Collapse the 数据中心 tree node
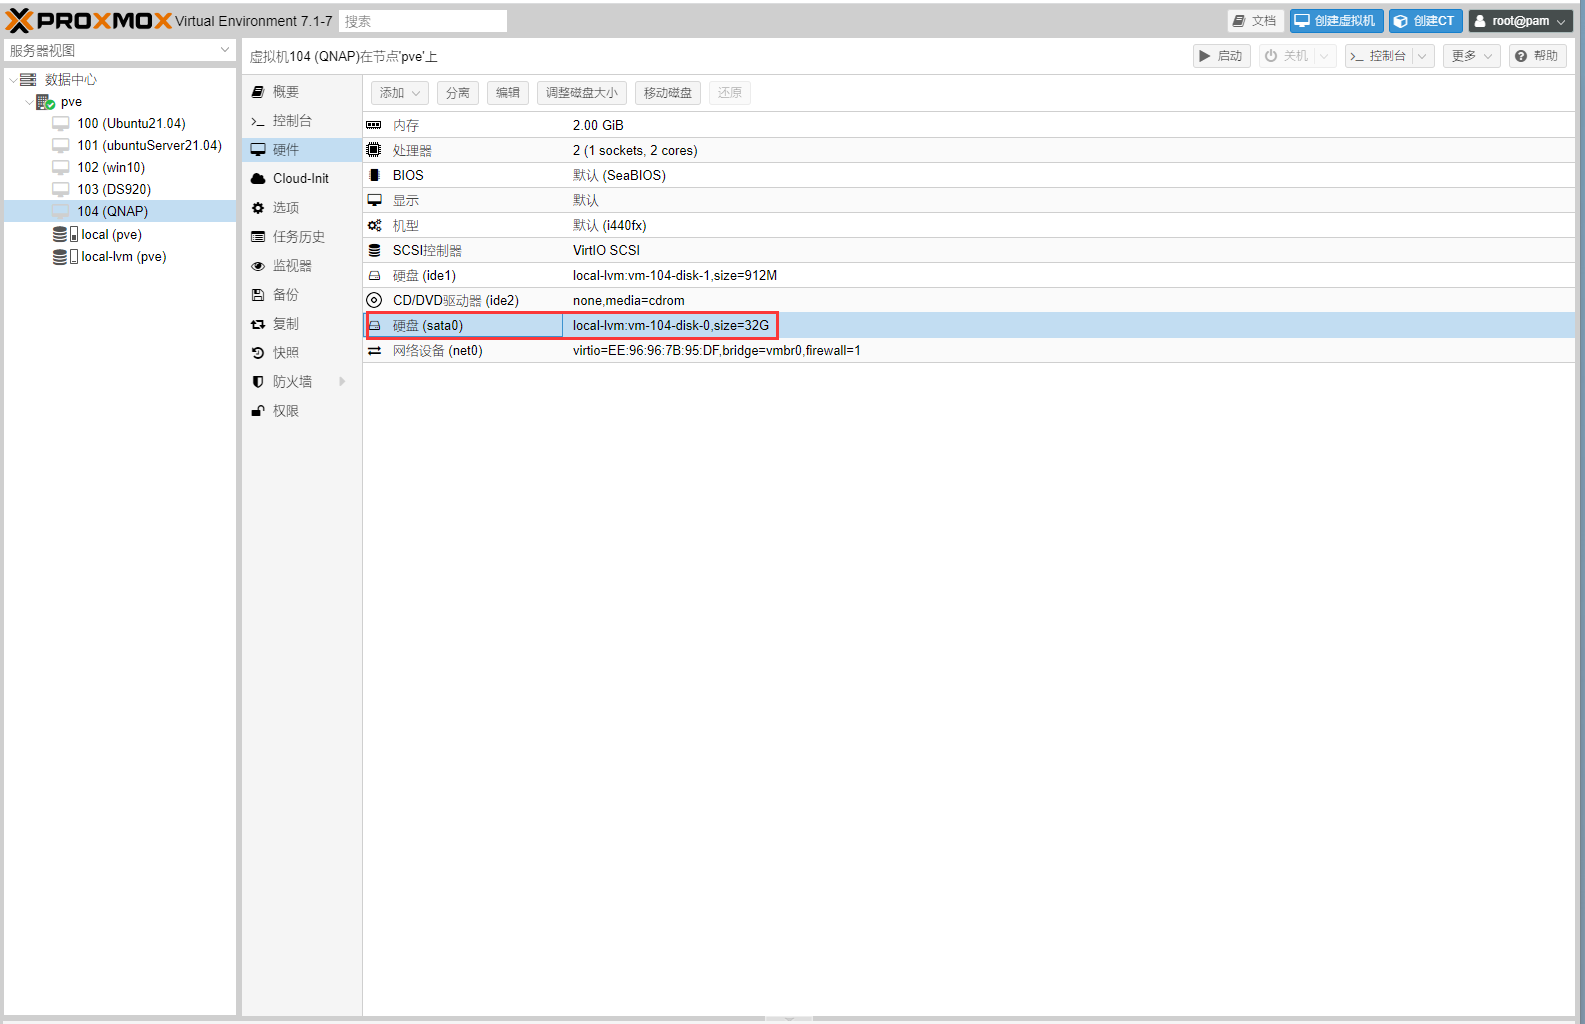 [x=13, y=80]
